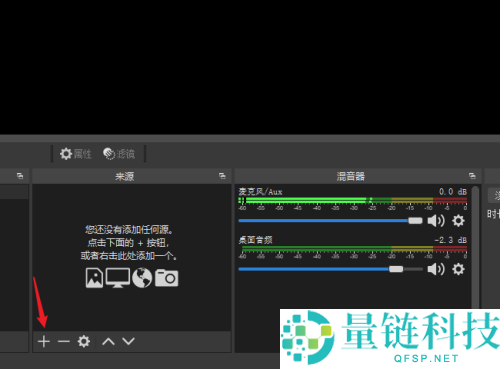Click the browser globe hint icon

(142, 278)
